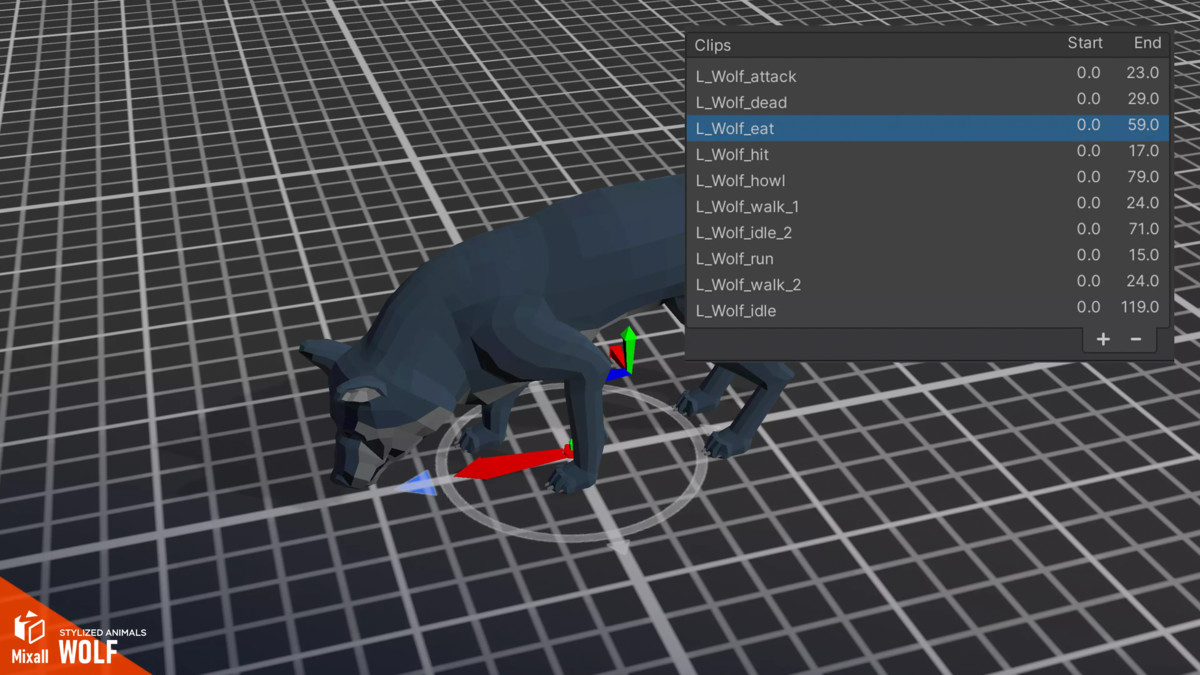Click the End column header
The width and height of the screenshot is (1200, 675).
tap(1147, 43)
